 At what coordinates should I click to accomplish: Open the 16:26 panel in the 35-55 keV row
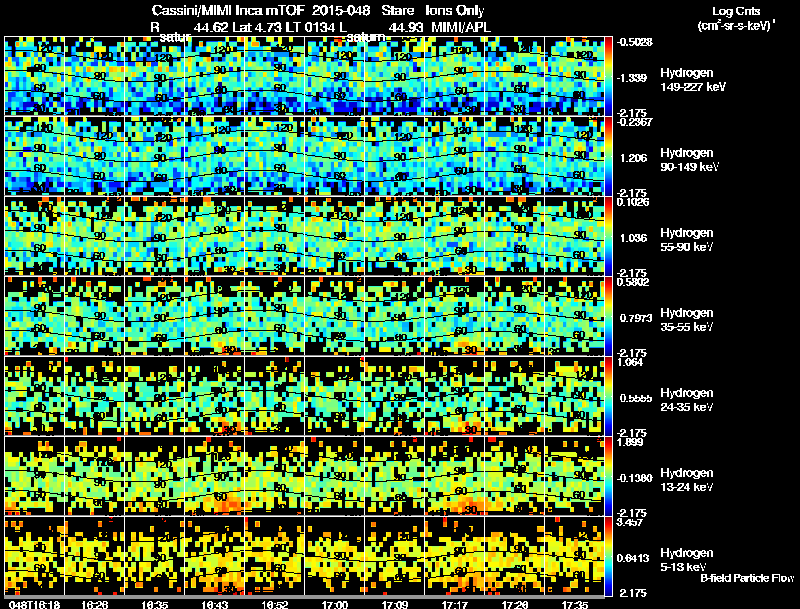point(95,316)
